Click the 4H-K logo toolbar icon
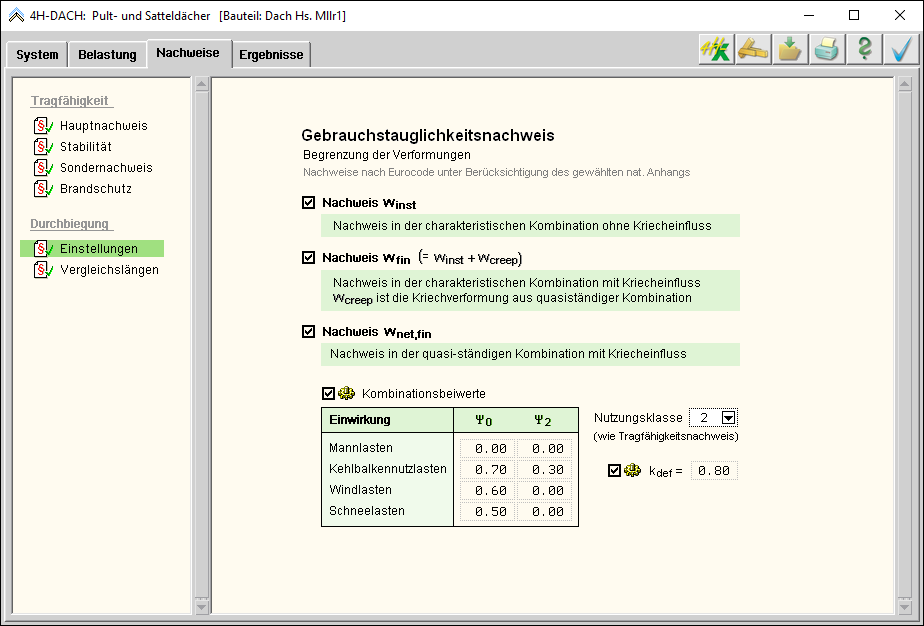 (x=715, y=50)
